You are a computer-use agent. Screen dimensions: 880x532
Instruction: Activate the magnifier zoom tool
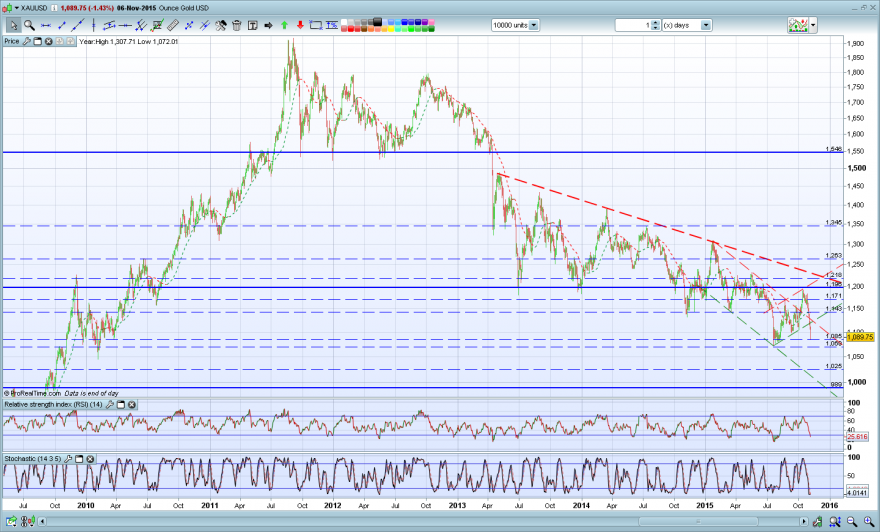(29, 25)
